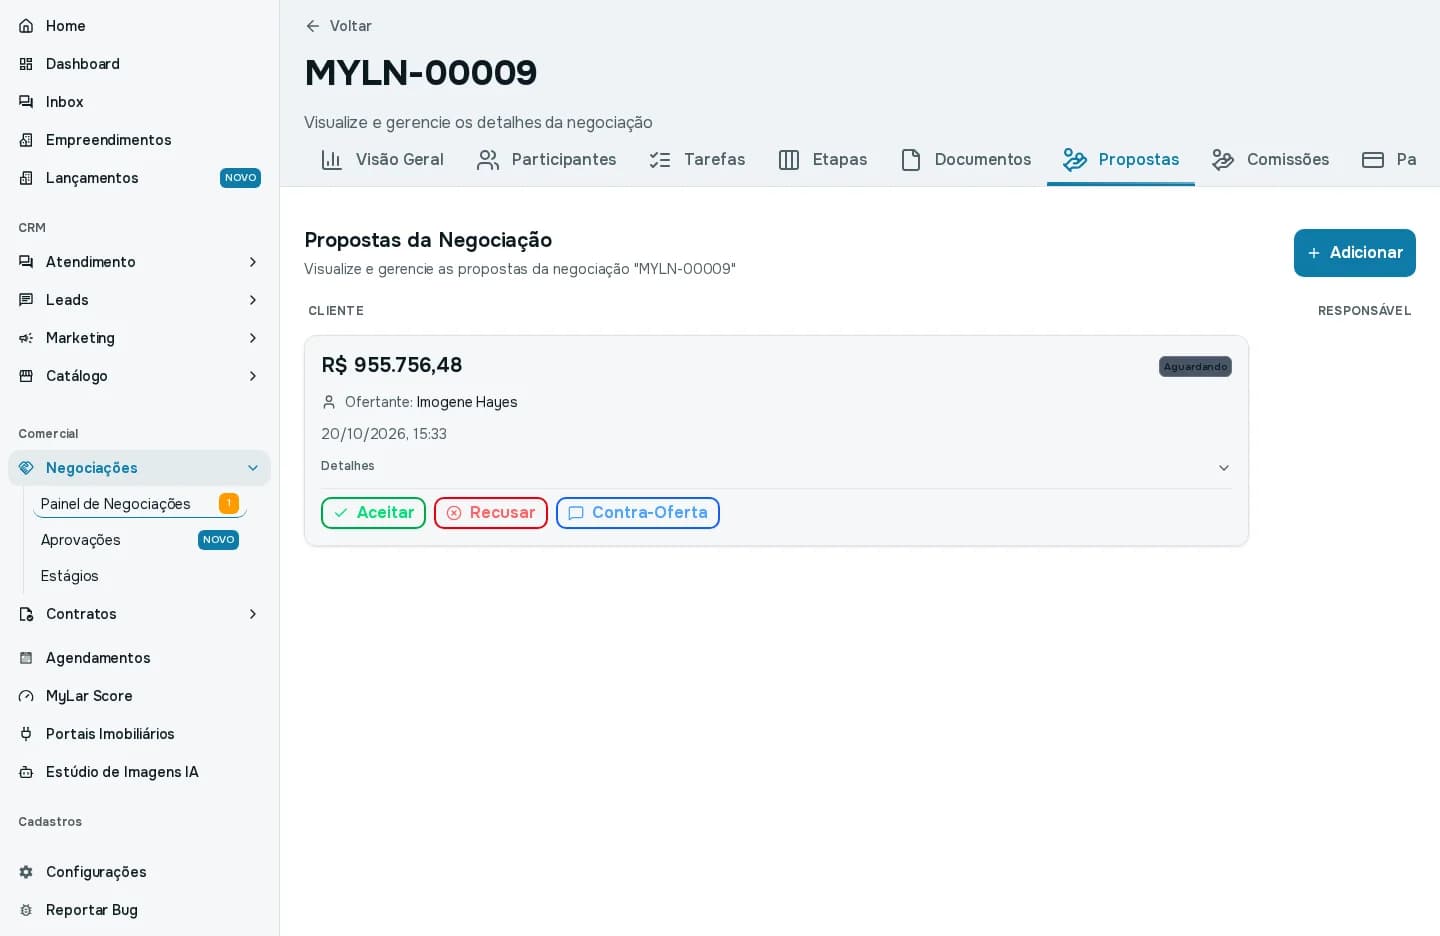The image size is (1440, 936).
Task: Click the Lançamentos building icon
Action: pyautogui.click(x=26, y=178)
